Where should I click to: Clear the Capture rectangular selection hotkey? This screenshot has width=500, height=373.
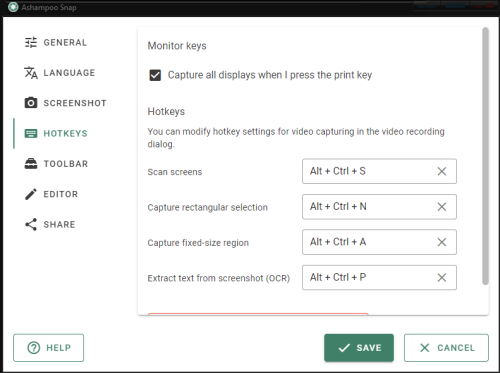tap(442, 207)
